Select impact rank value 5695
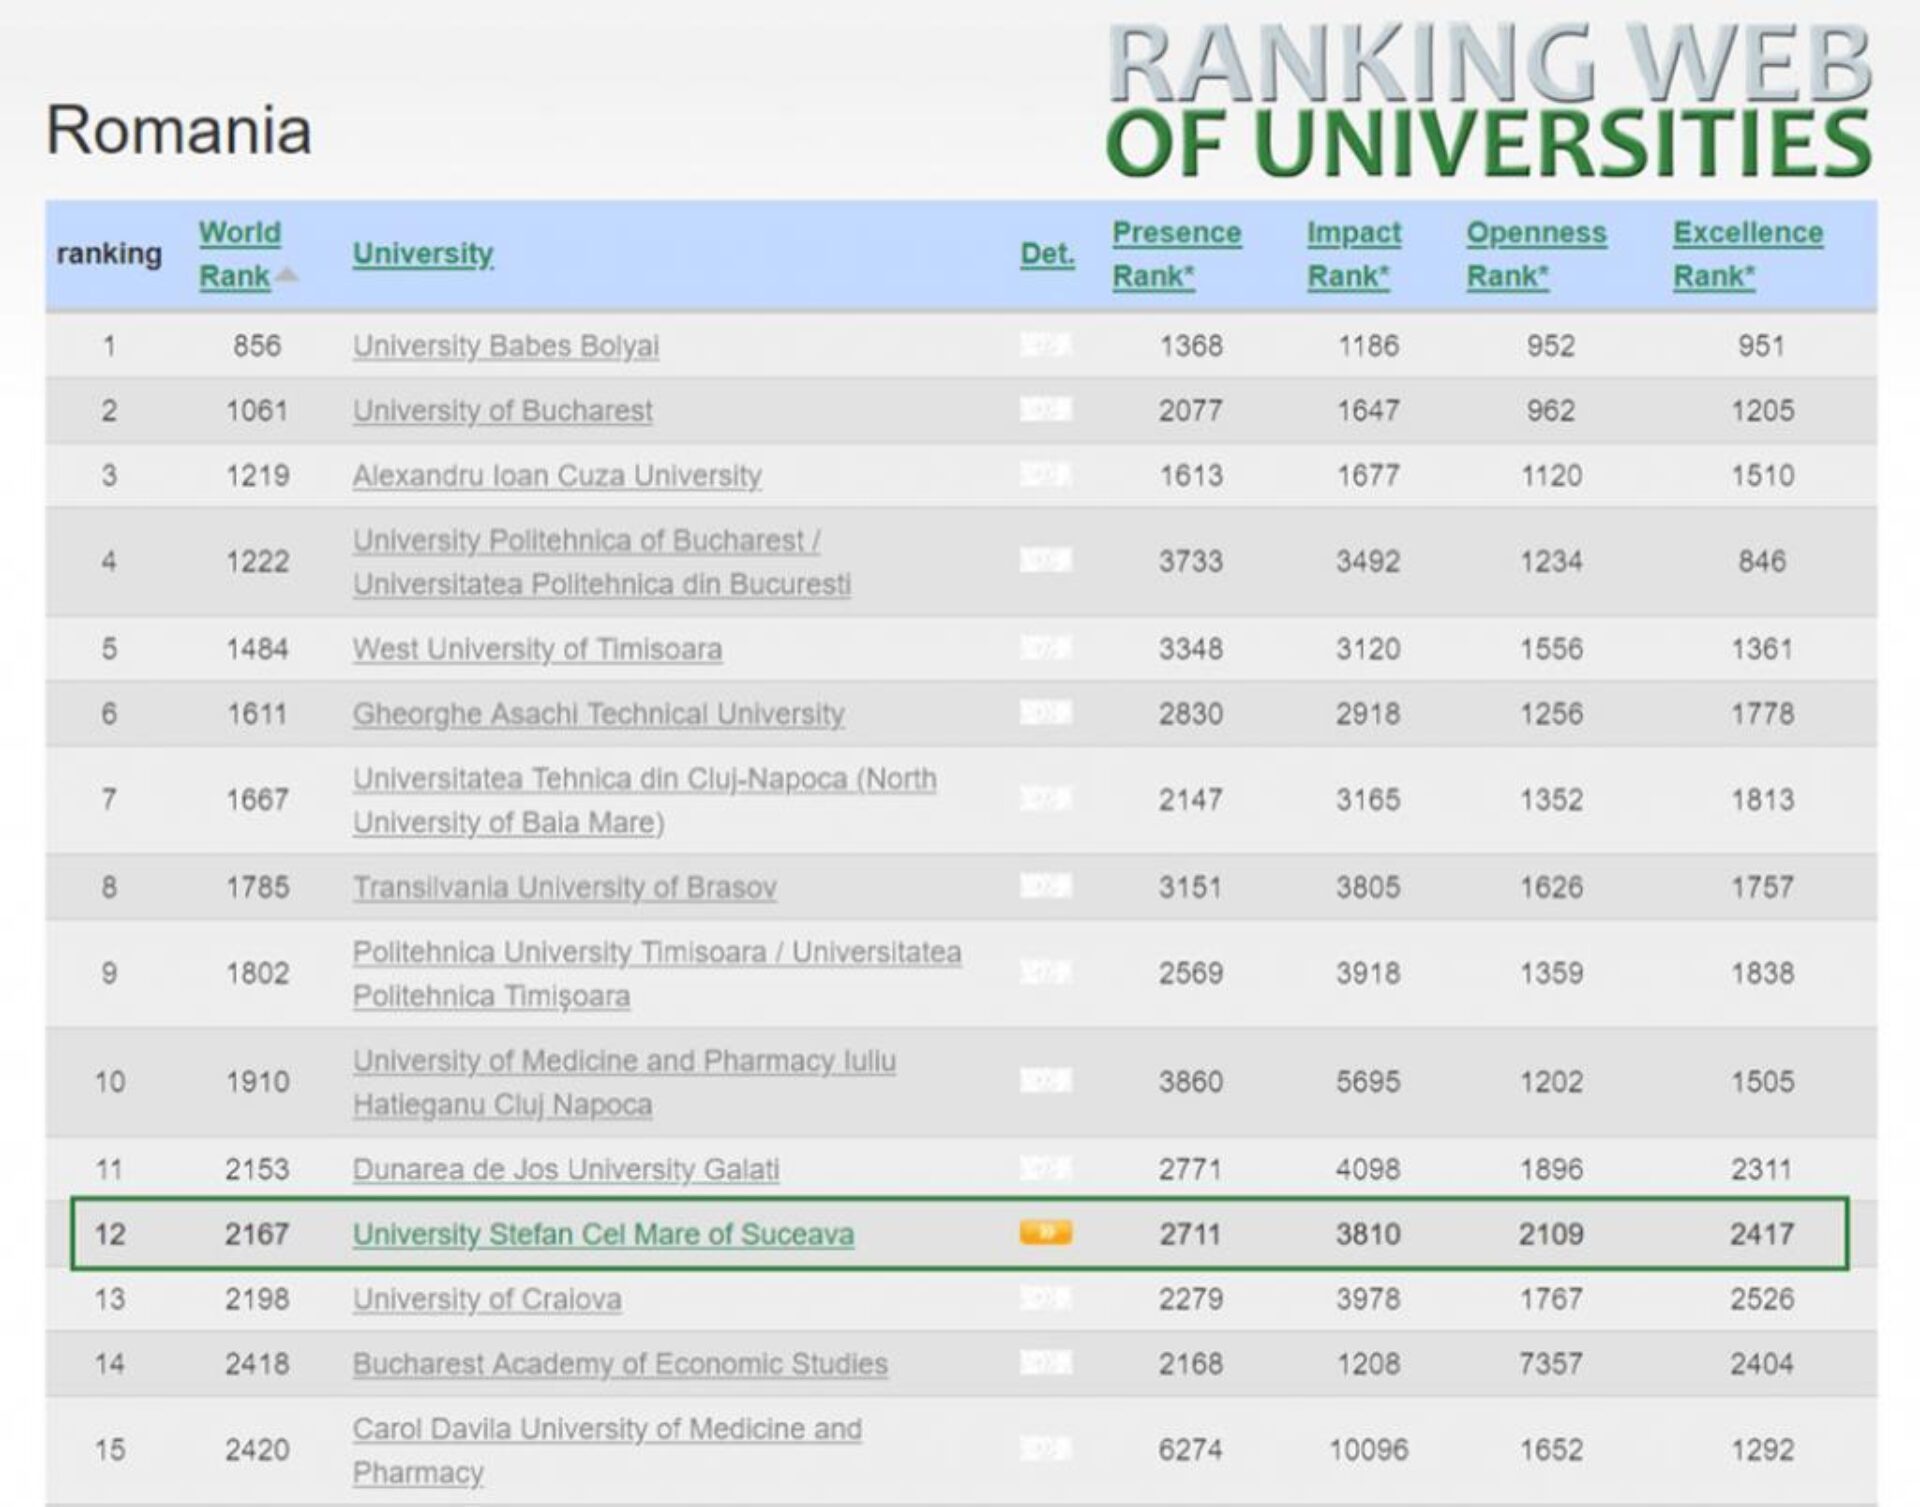 point(1368,1082)
